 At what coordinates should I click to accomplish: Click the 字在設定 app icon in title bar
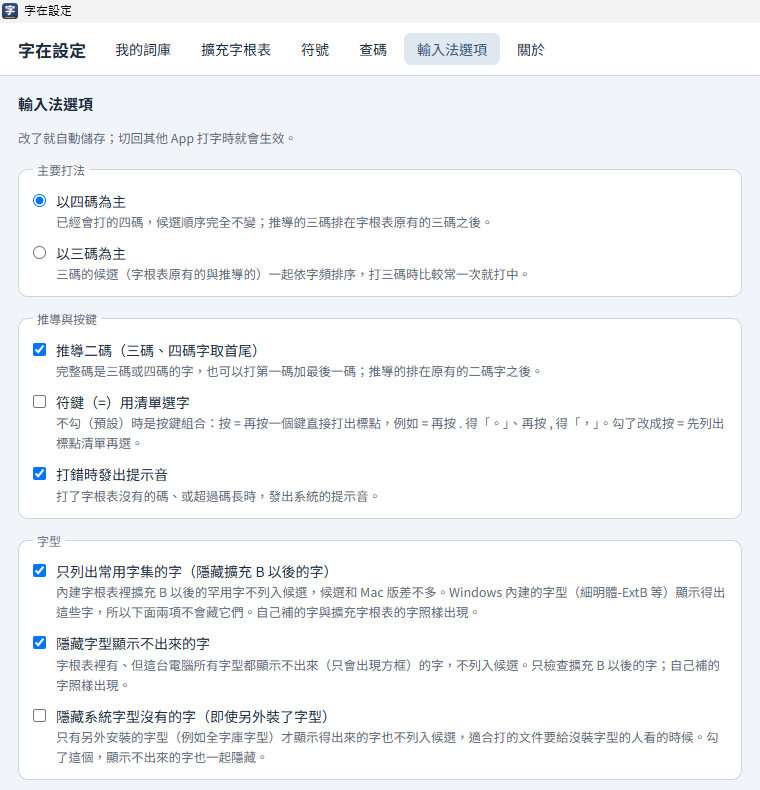click(10, 11)
